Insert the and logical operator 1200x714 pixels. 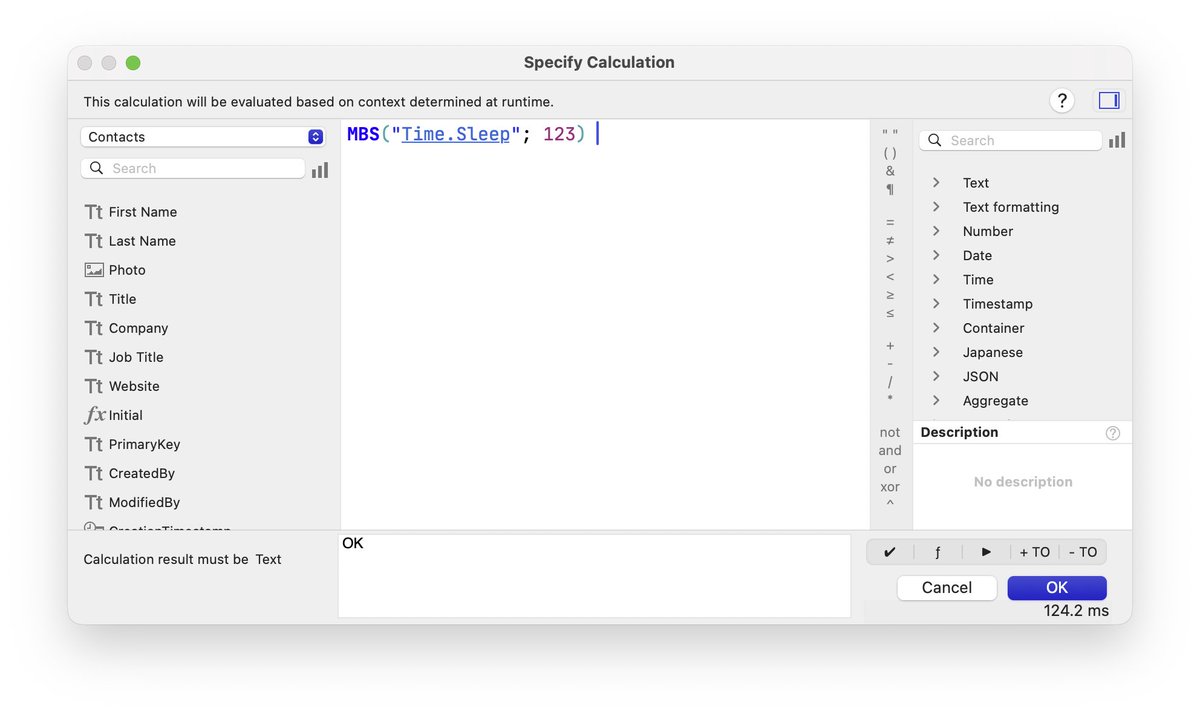coord(890,451)
